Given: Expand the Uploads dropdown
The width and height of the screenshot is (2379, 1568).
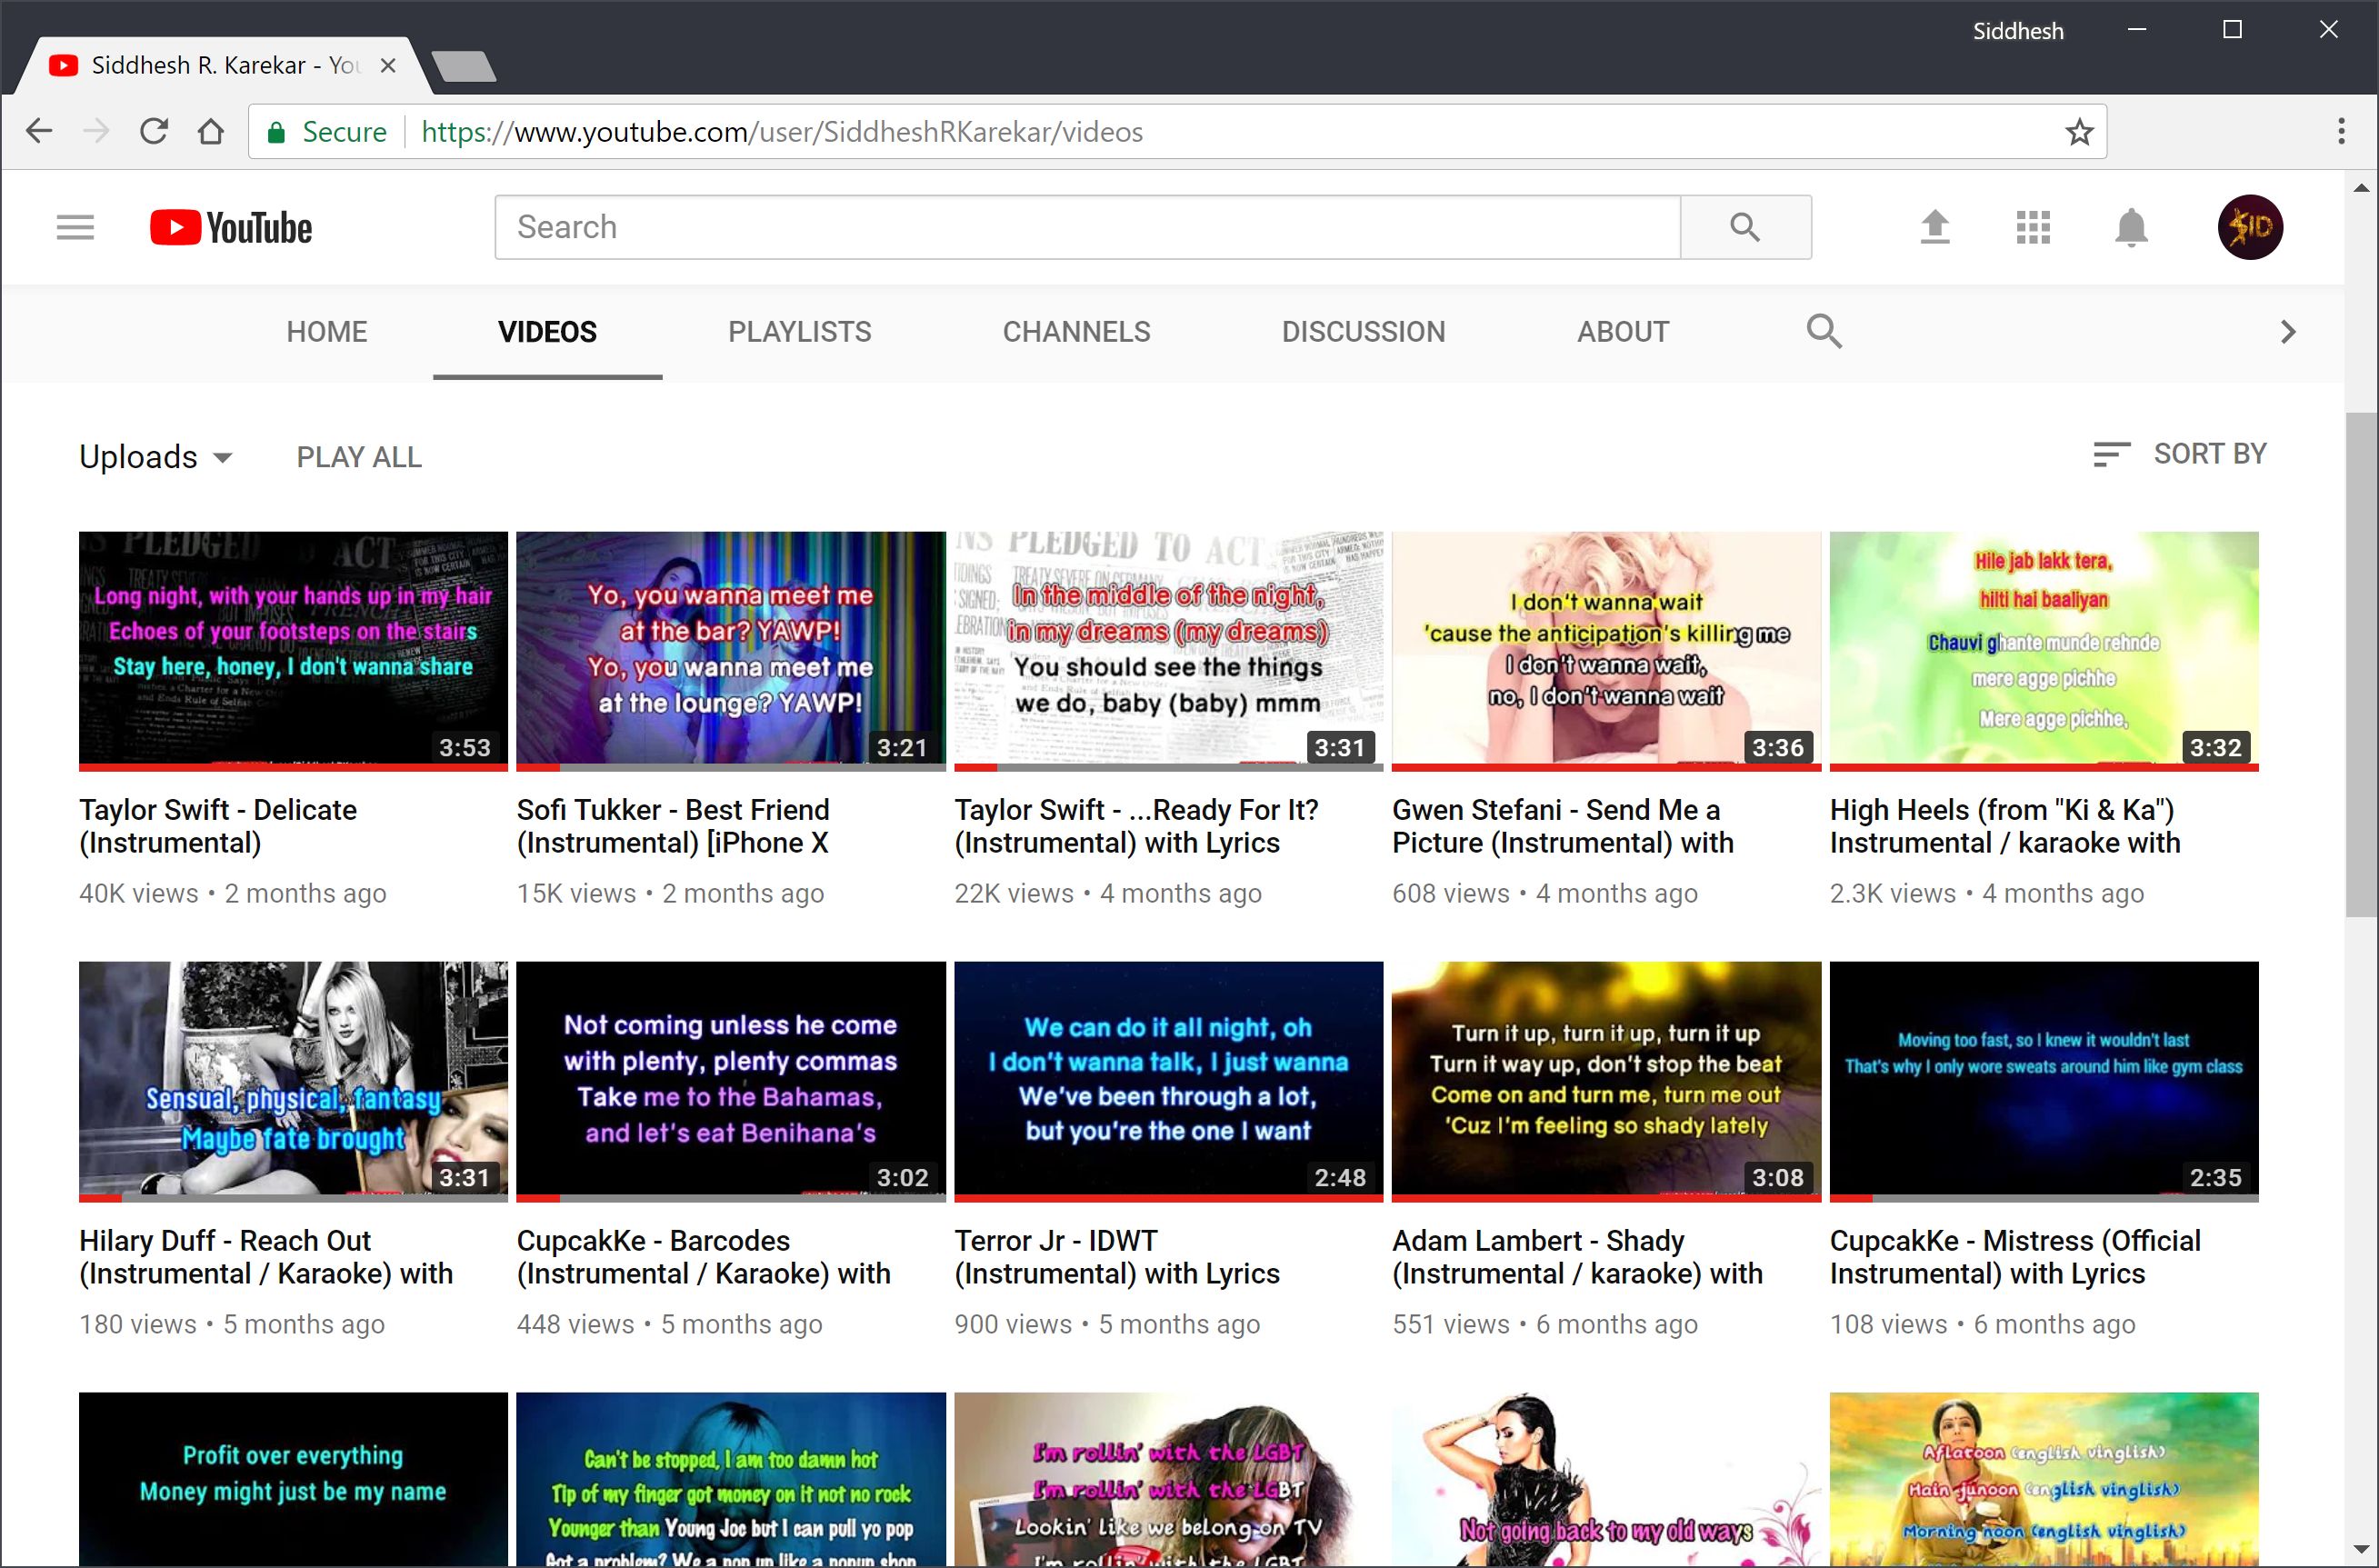Looking at the screenshot, I should point(156,457).
